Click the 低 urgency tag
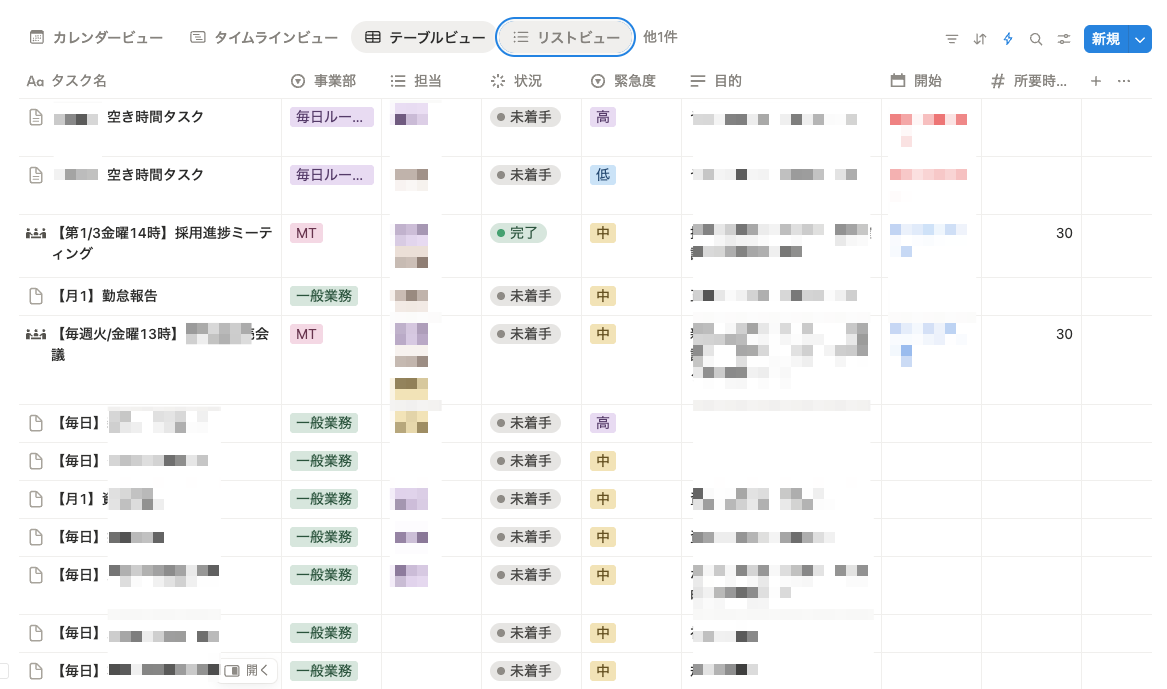1167x689 pixels. tap(603, 175)
